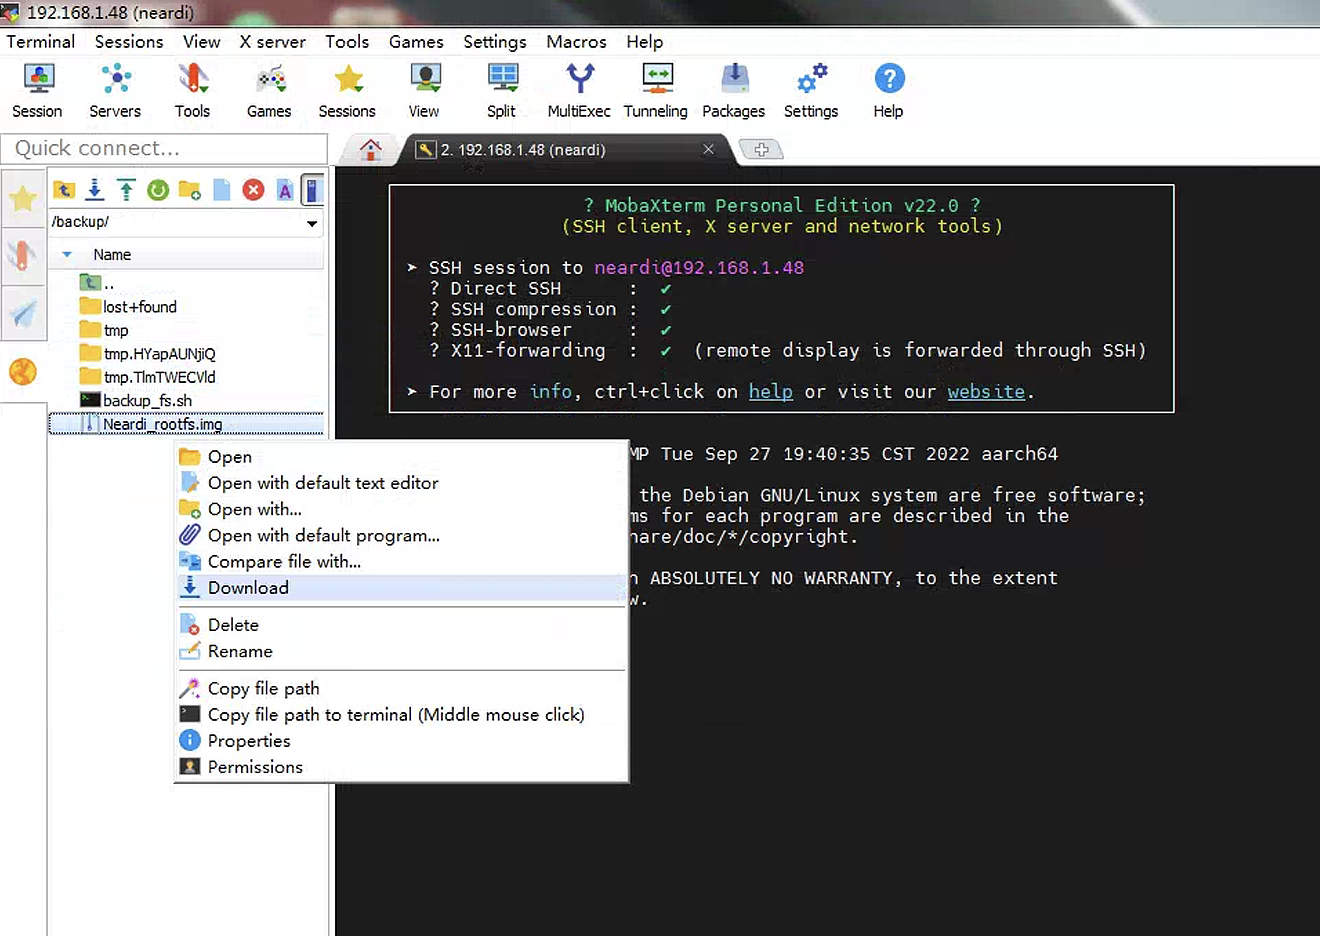Open the Sessions star toolbar icon
The width and height of the screenshot is (1320, 936).
pos(347,90)
